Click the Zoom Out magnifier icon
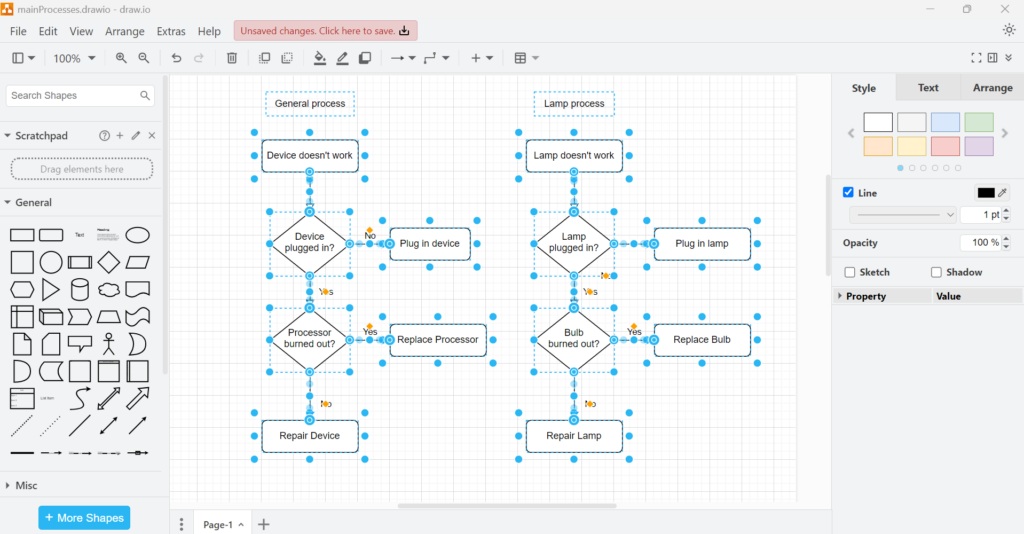Image resolution: width=1024 pixels, height=534 pixels. pos(144,58)
